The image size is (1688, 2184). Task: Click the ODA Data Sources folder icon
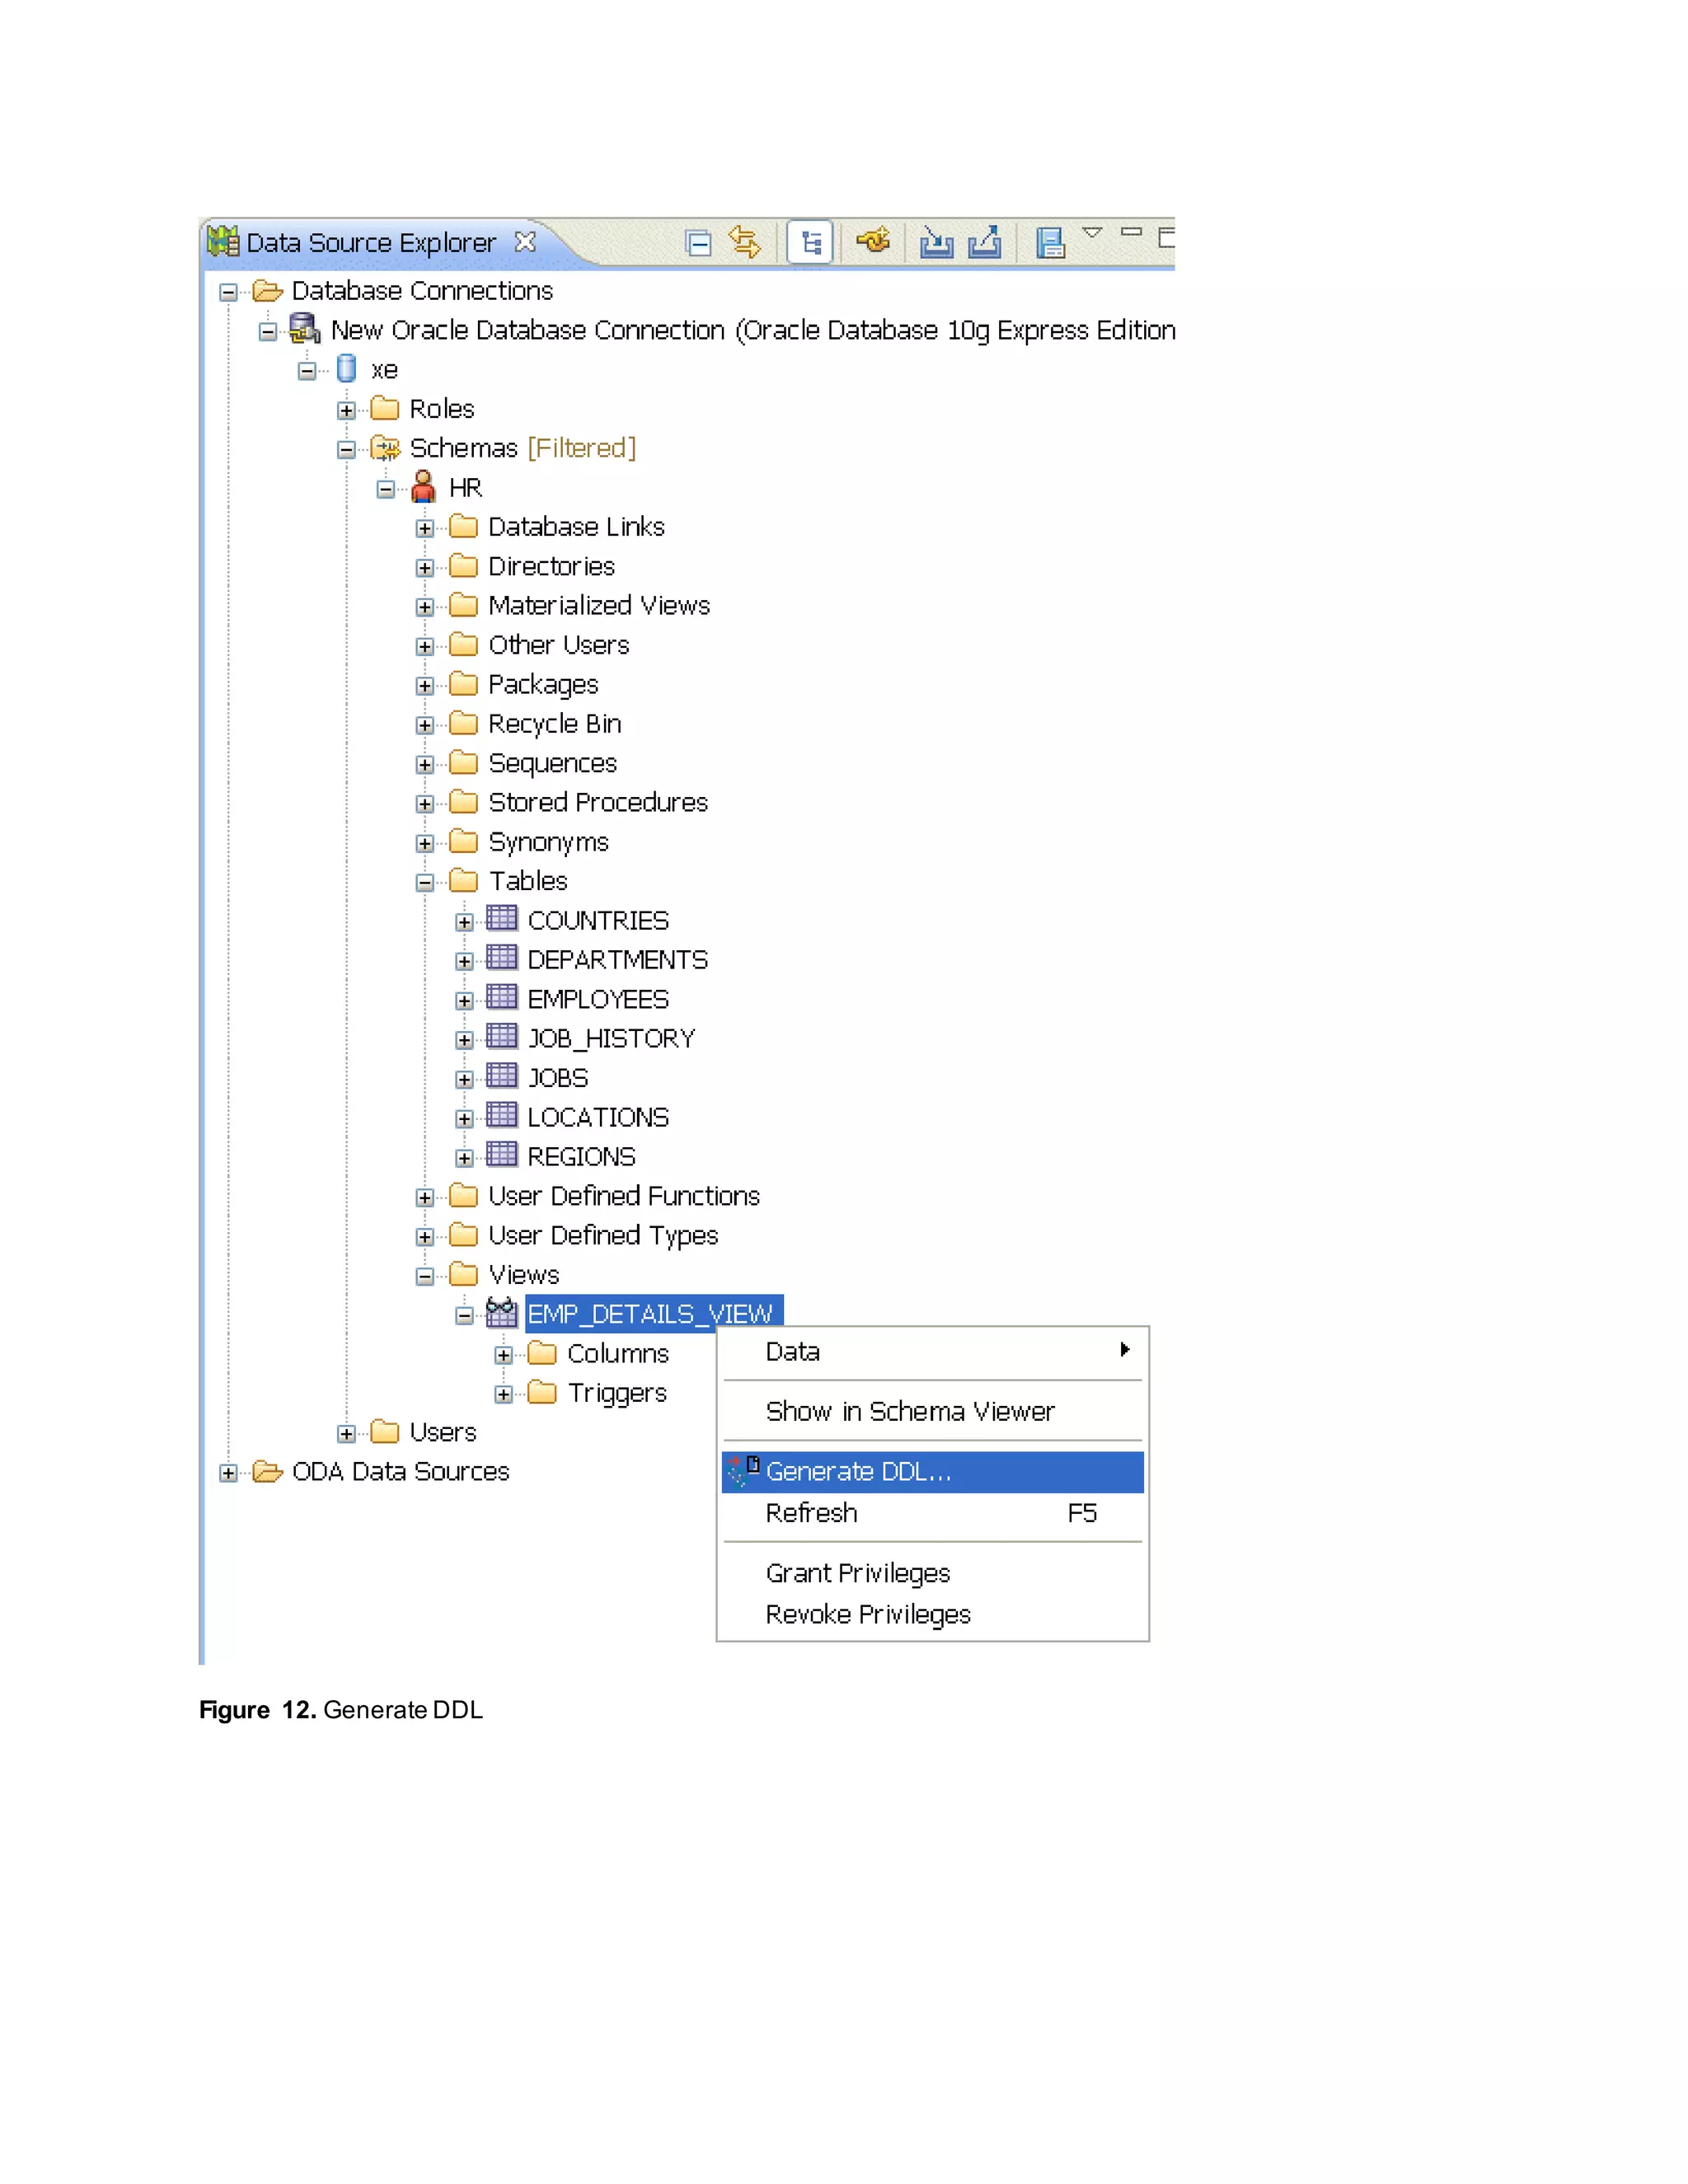[267, 1472]
